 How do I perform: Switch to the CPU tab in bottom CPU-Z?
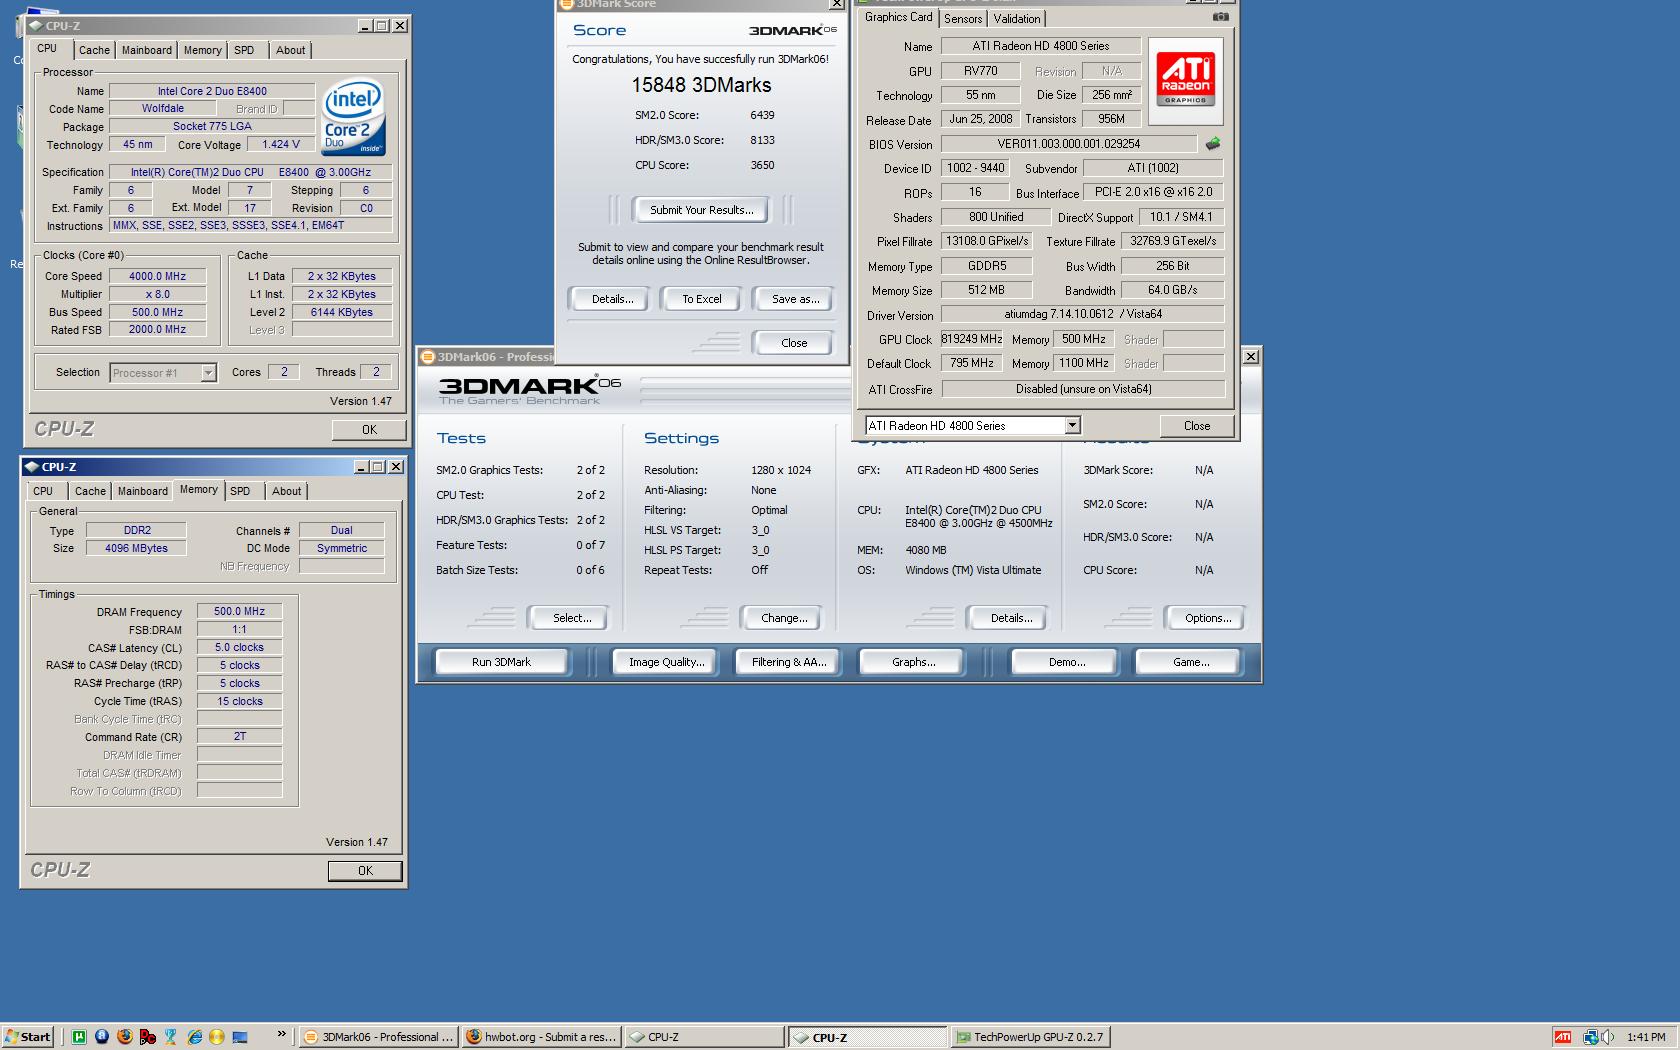(x=43, y=491)
